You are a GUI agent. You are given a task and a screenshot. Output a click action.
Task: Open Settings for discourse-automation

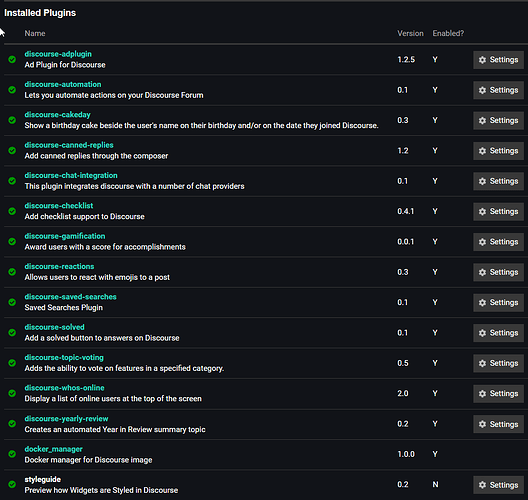(498, 90)
